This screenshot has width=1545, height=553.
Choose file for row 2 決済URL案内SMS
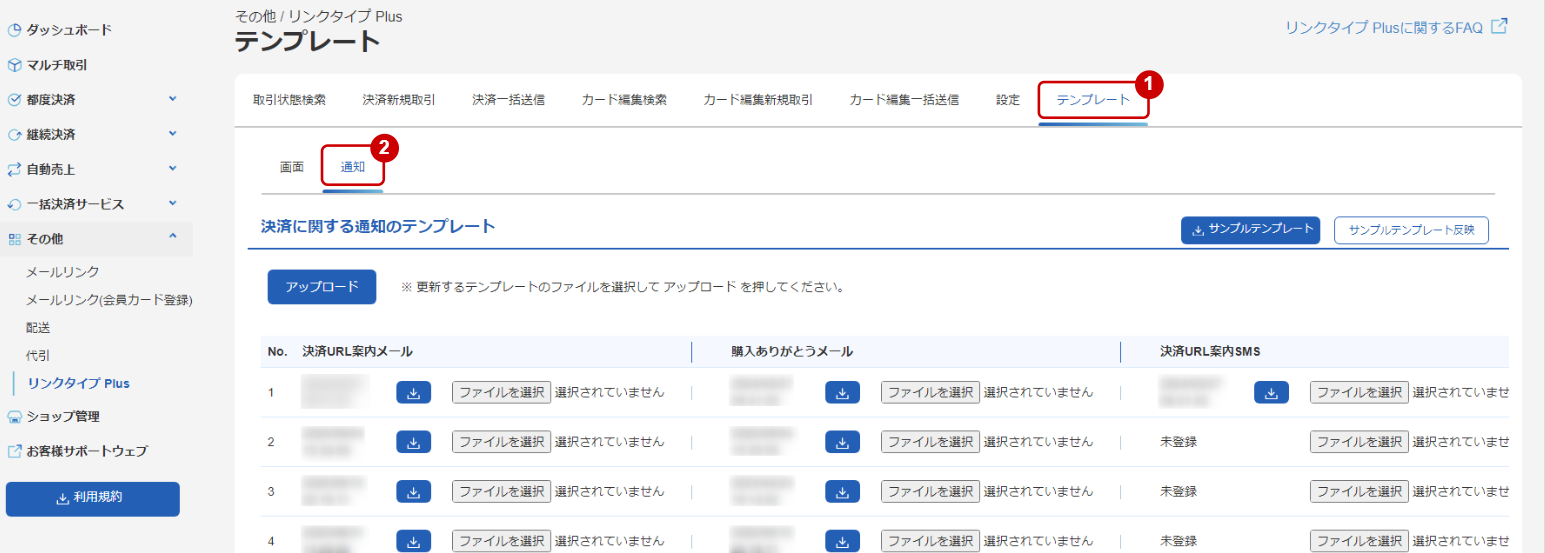tap(1359, 441)
